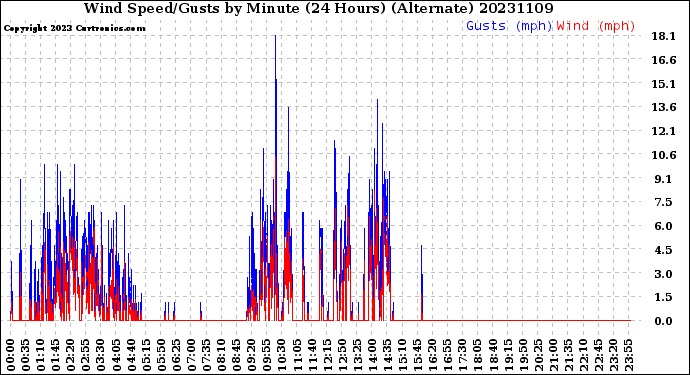Click the 6.0 y-axis value
Screen dimensions: 690x375
click(664, 226)
